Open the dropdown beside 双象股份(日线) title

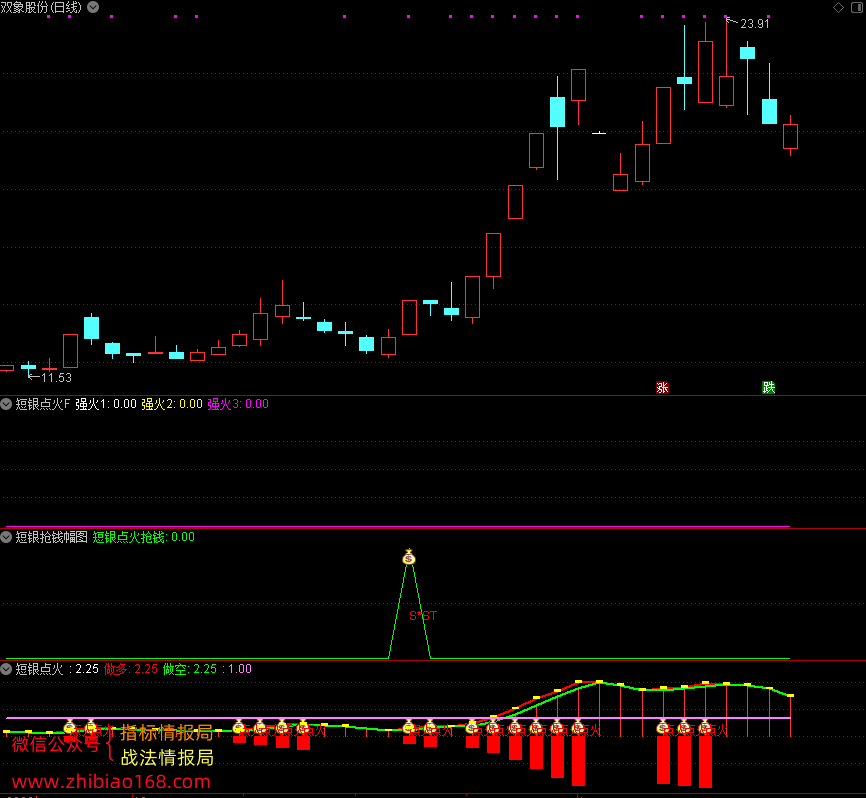click(x=93, y=7)
